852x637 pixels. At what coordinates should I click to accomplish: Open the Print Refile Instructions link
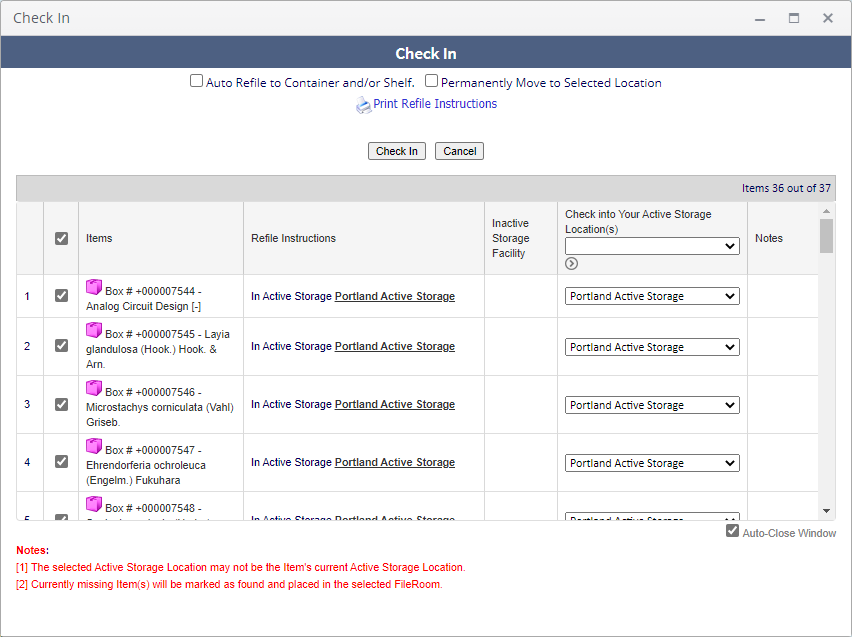point(435,104)
